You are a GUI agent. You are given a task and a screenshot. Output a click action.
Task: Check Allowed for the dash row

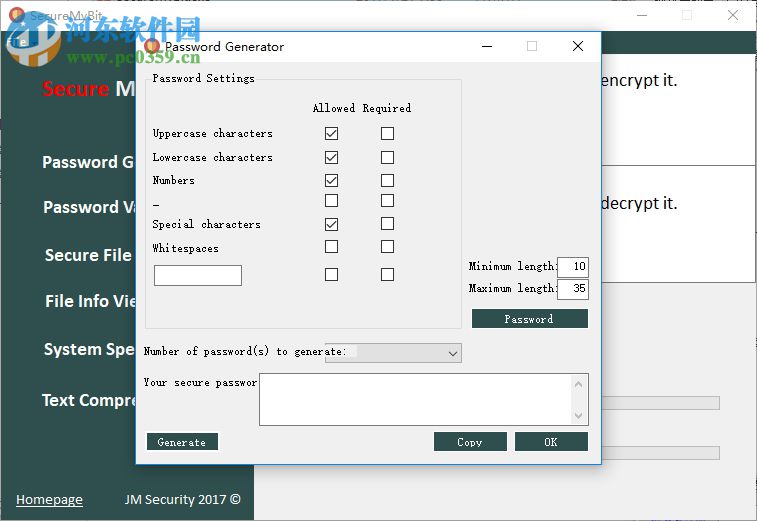tap(331, 200)
